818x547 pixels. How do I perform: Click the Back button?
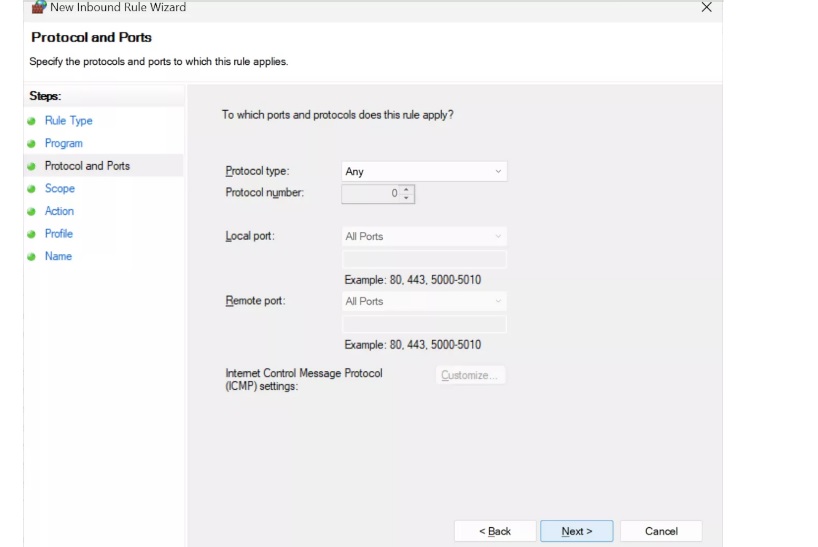pos(495,531)
